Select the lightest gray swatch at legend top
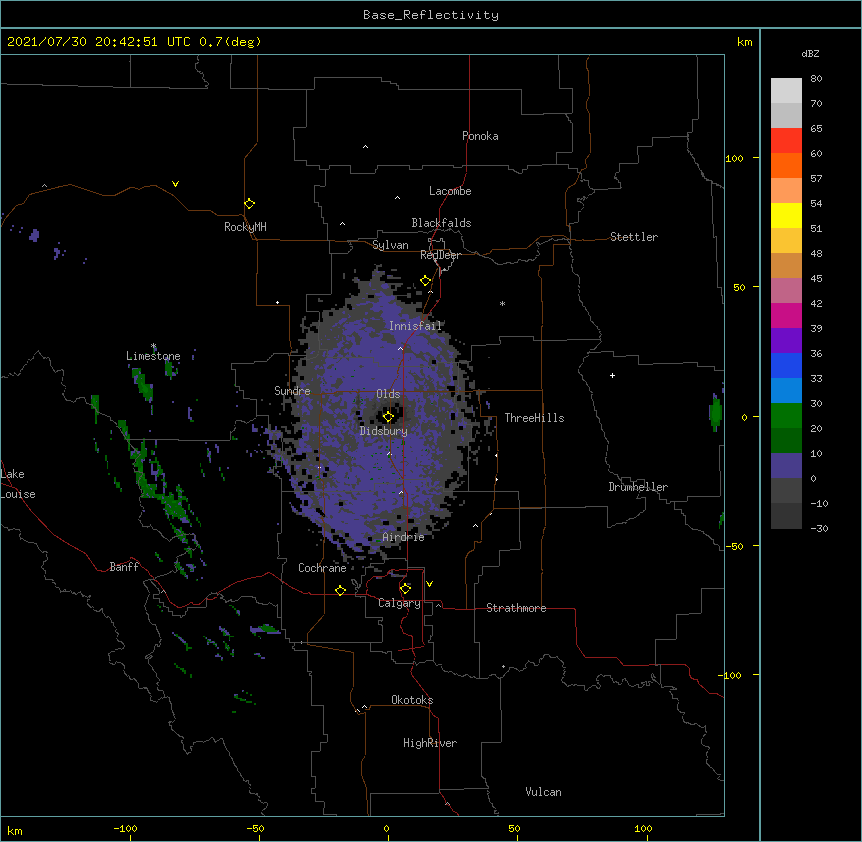 click(786, 91)
